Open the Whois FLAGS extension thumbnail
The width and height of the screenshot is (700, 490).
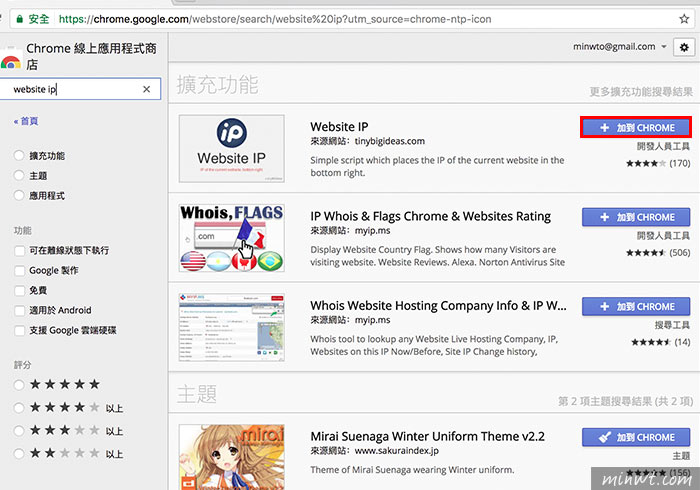click(x=231, y=238)
